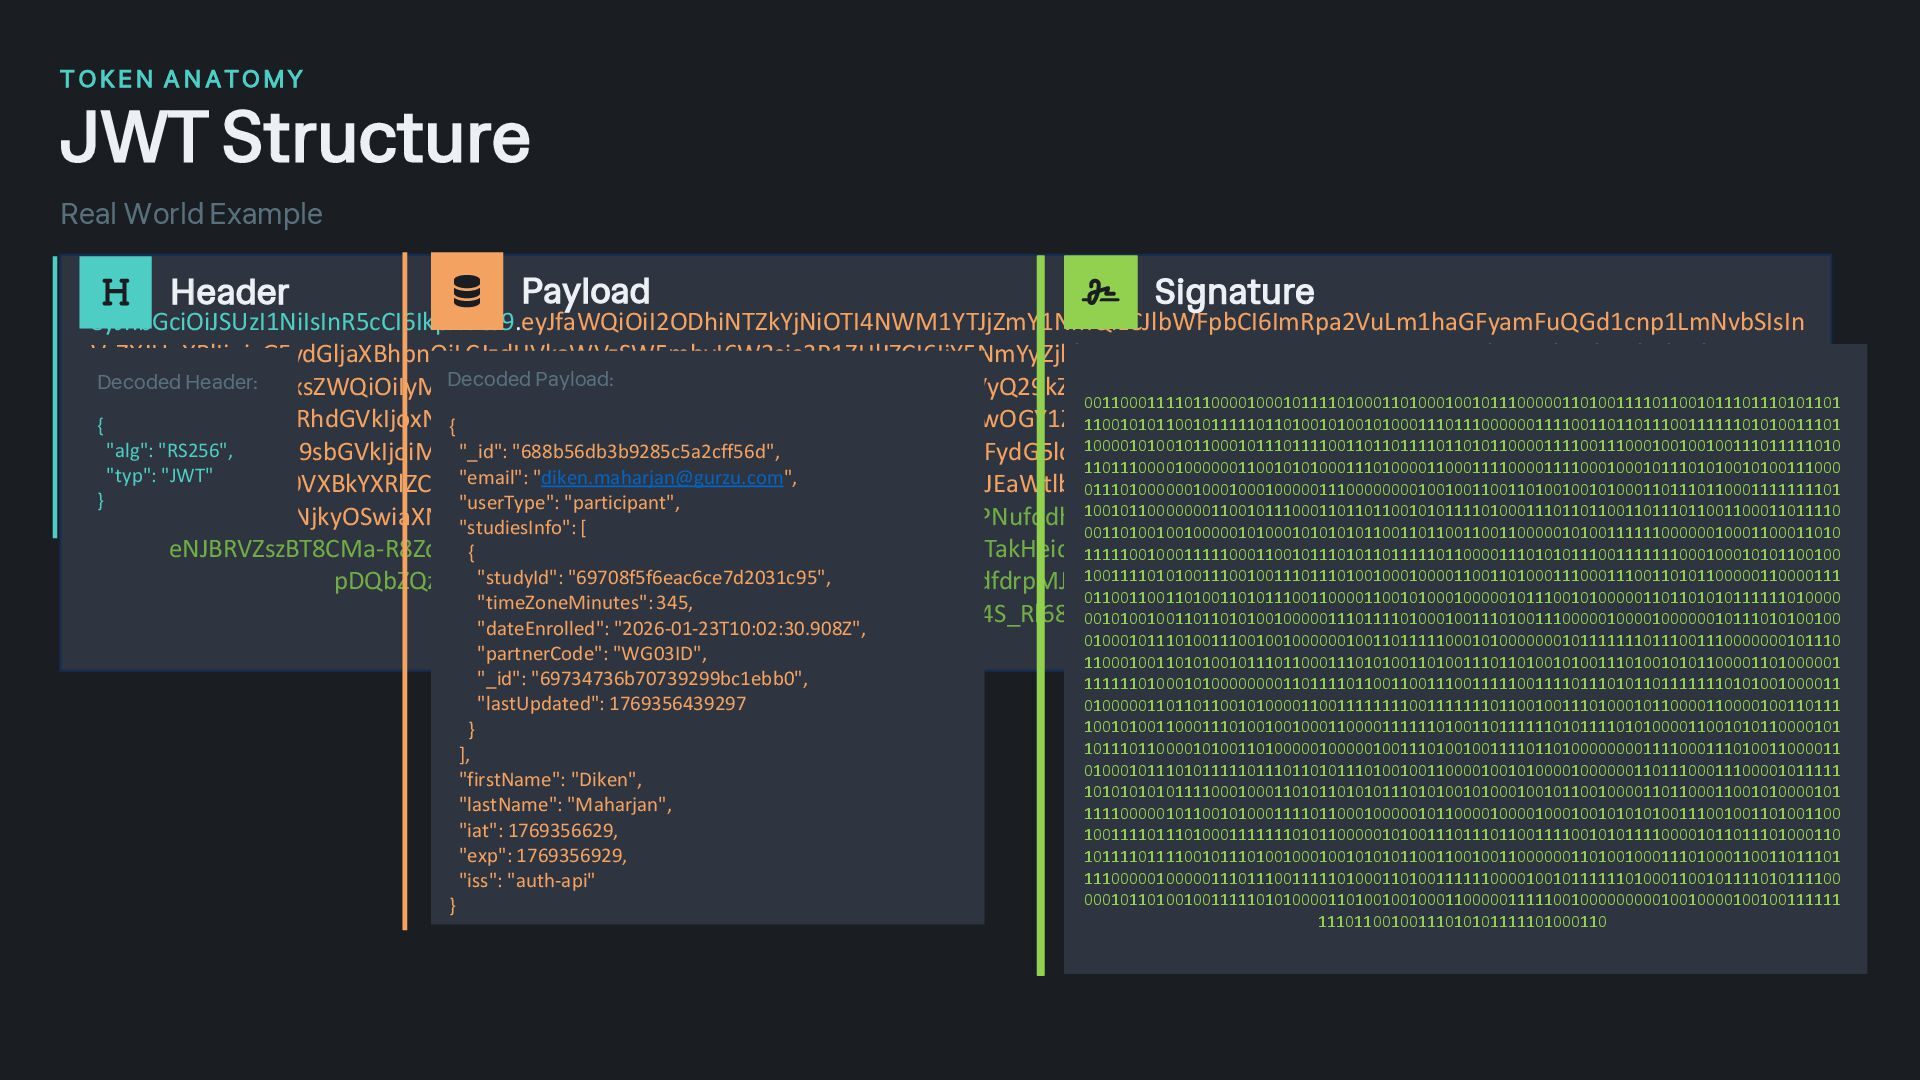Screen dimensions: 1920x1080
Task: Click the "iss": "auth-api" line
Action: coord(526,881)
